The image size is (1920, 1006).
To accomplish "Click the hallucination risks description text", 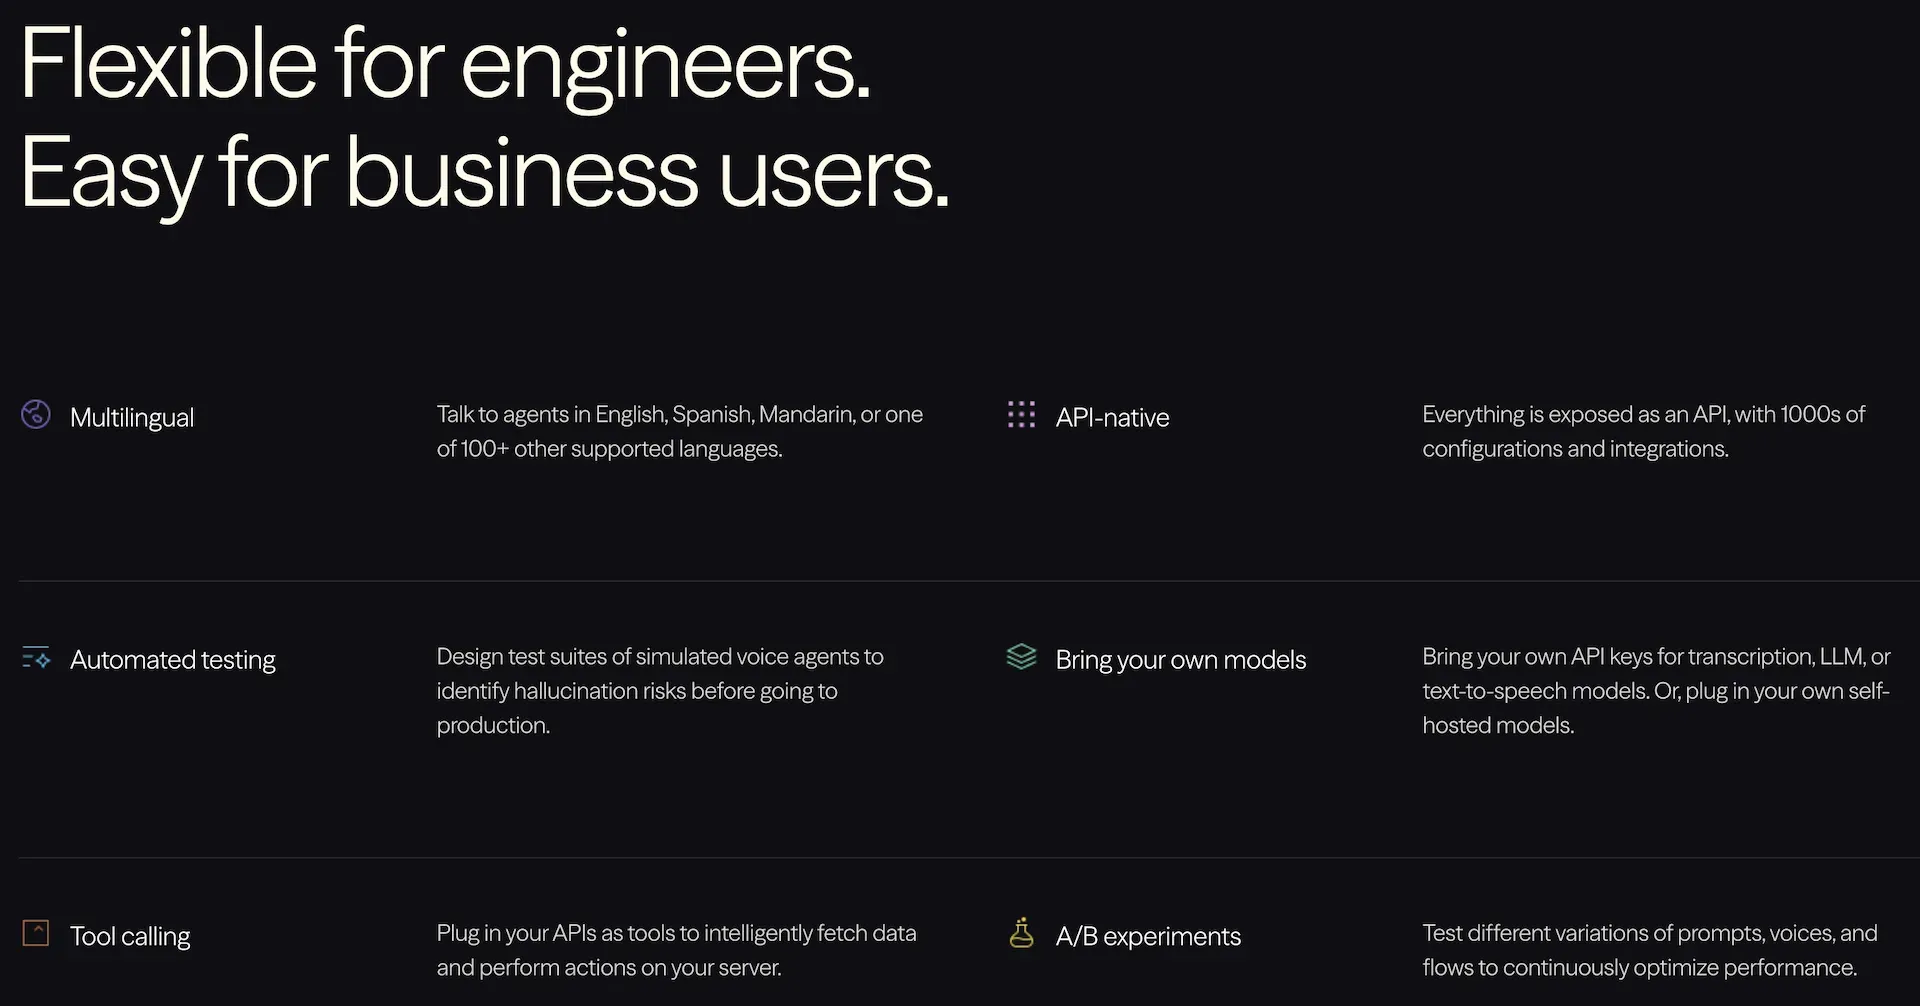I will [x=660, y=690].
